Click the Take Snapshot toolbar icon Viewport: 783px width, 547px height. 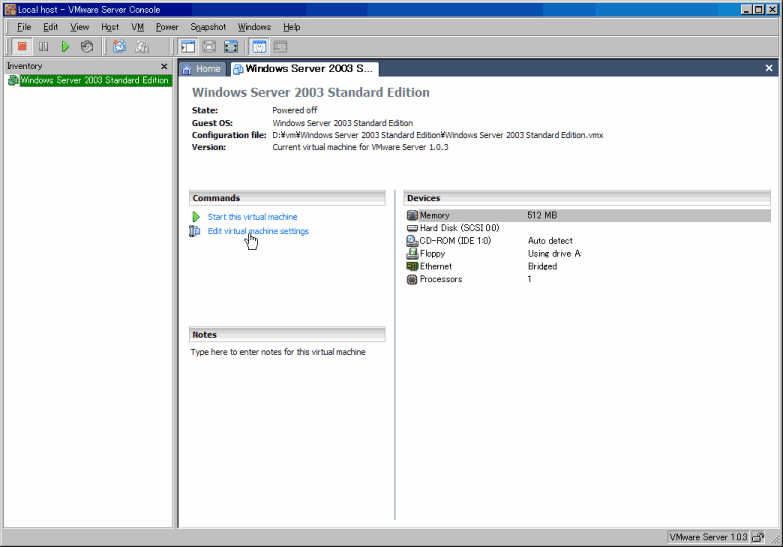[119, 47]
